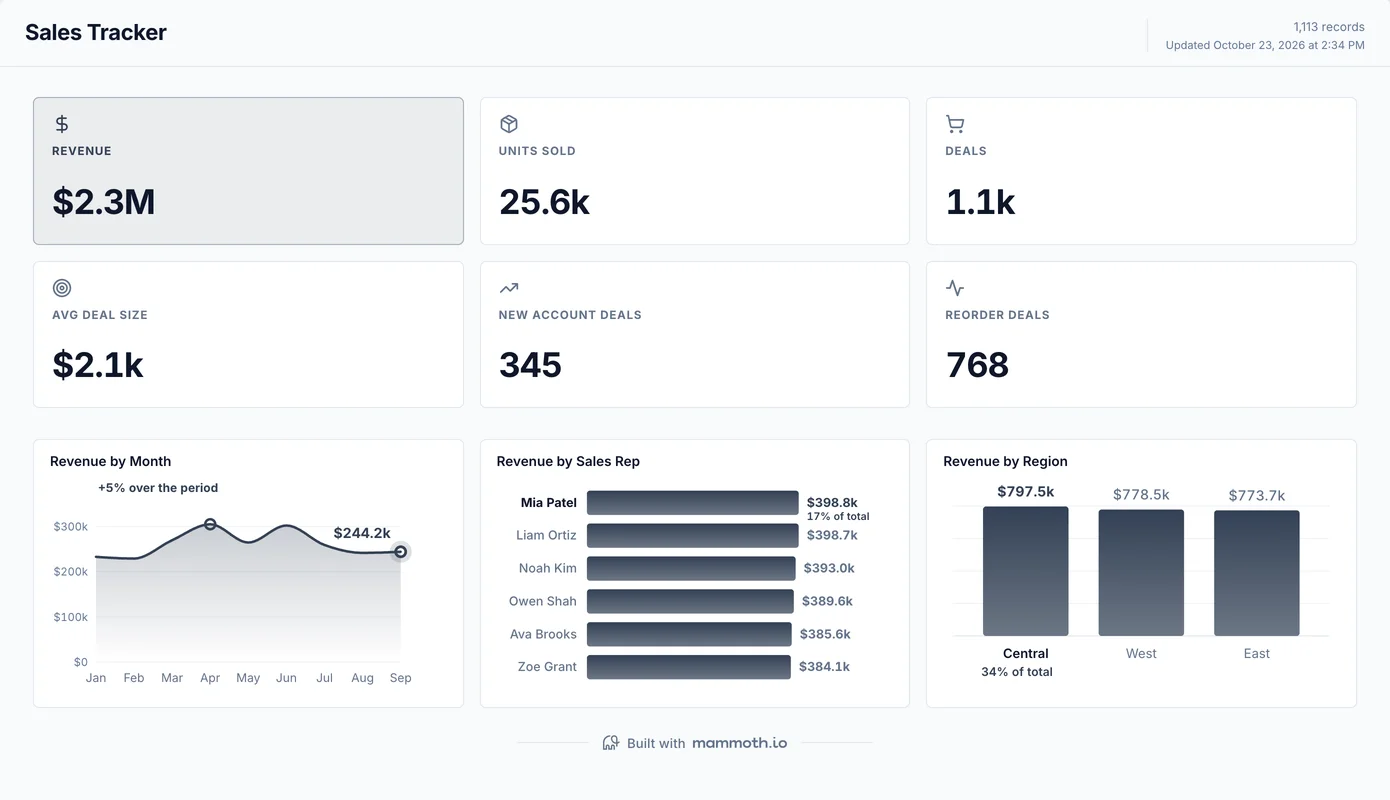The height and width of the screenshot is (800, 1390).
Task: Click Zoe Grant's revenue bar
Action: (689, 667)
